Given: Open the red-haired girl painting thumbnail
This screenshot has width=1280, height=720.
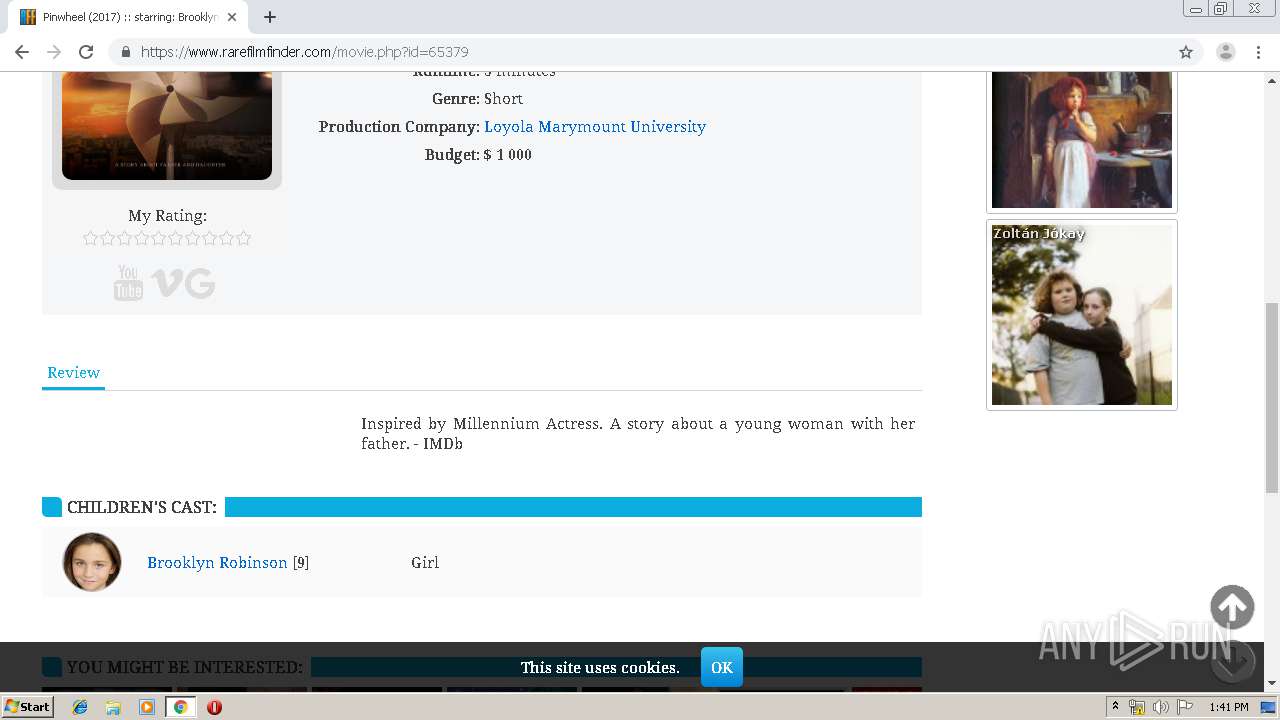Looking at the screenshot, I should [1082, 140].
